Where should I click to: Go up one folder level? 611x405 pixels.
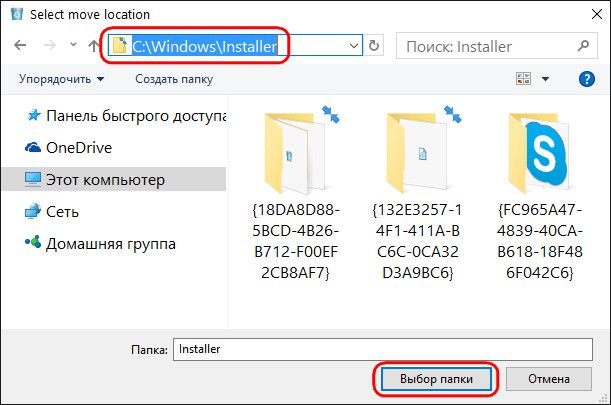tap(94, 46)
